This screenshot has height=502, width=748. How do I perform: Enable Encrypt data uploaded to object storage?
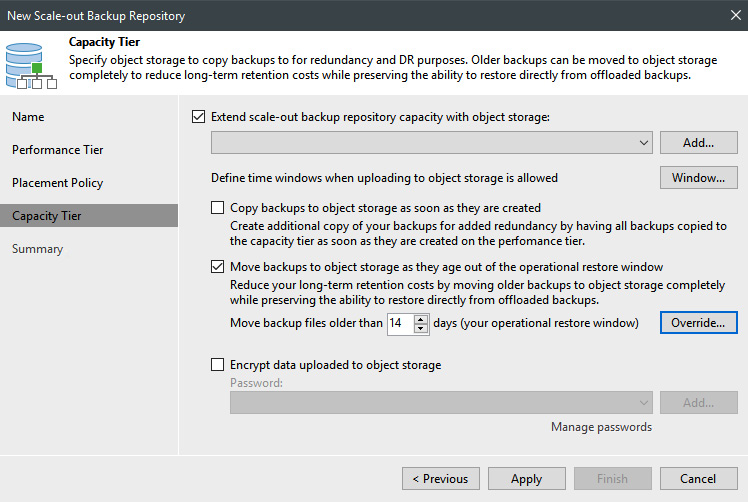point(218,365)
